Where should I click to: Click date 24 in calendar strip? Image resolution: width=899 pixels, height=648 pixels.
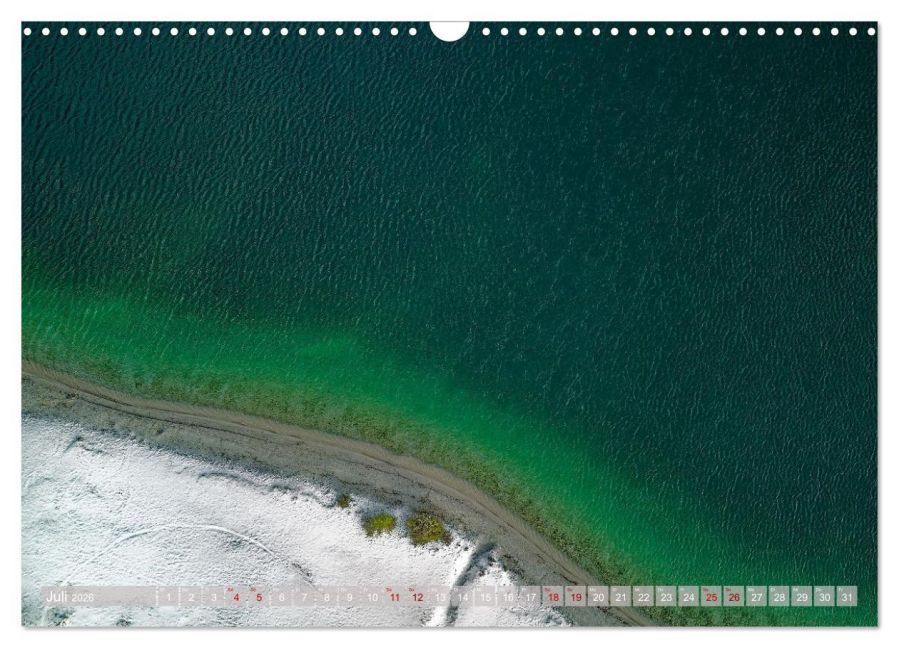689,596
